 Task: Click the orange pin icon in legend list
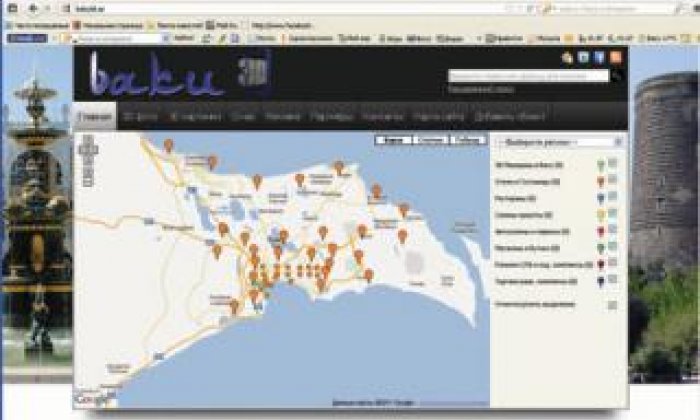click(x=601, y=182)
